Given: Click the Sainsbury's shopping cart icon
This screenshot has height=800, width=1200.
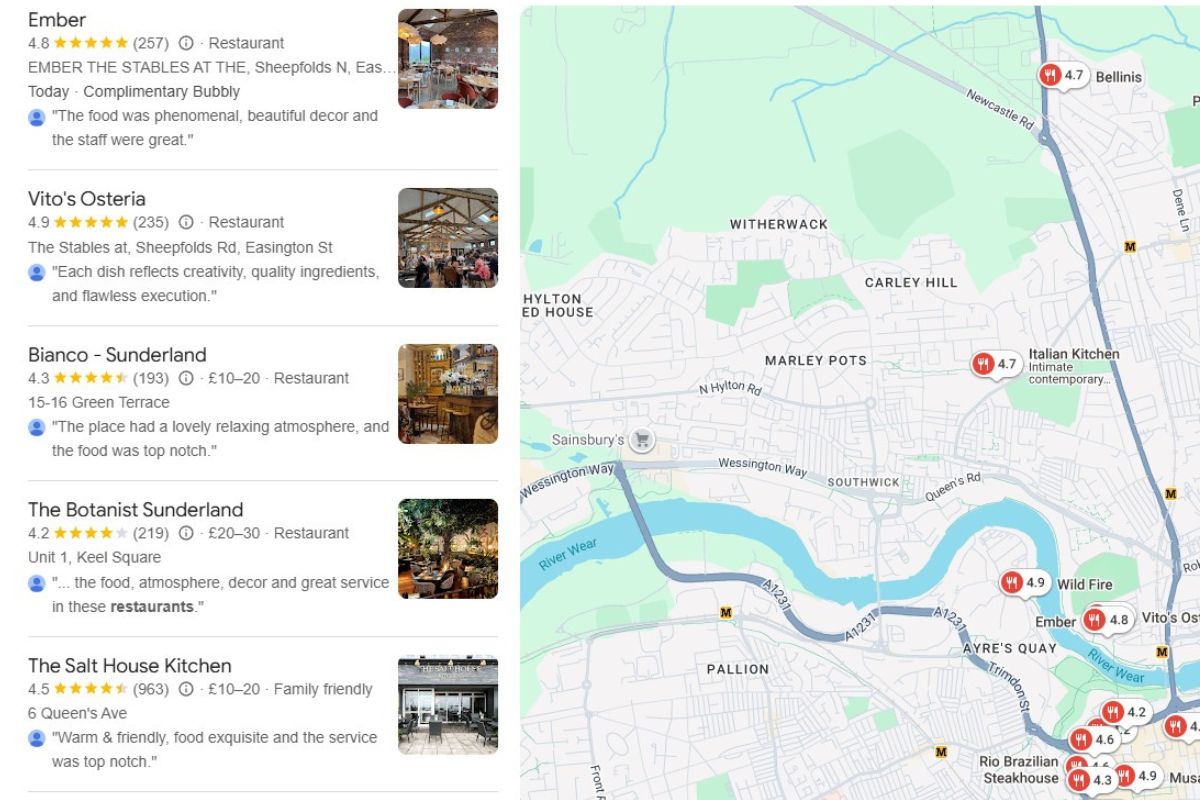Looking at the screenshot, I should click(640, 440).
